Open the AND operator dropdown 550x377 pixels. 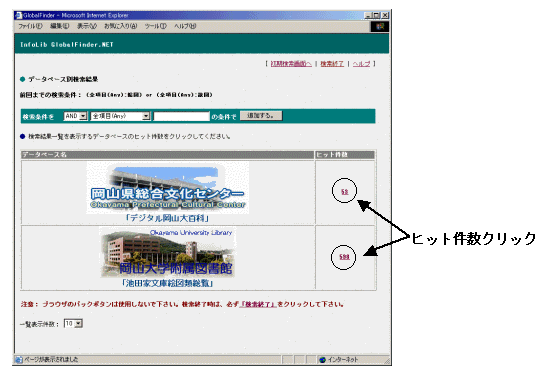pos(75,116)
